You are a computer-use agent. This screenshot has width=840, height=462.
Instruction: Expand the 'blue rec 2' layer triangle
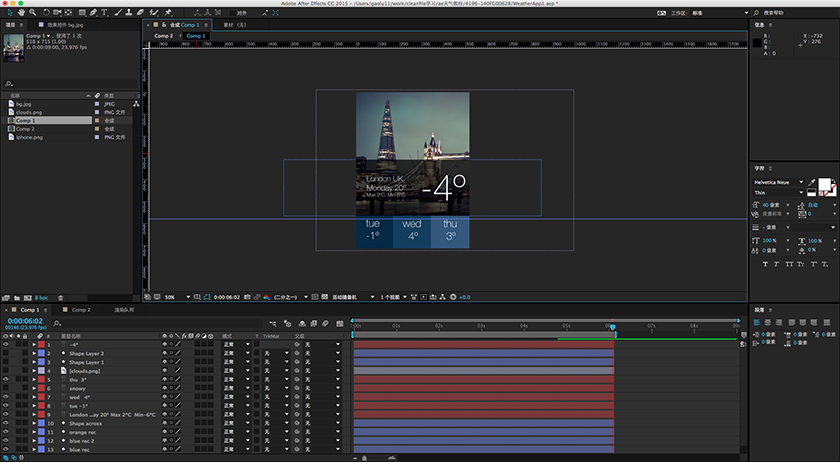(34, 441)
